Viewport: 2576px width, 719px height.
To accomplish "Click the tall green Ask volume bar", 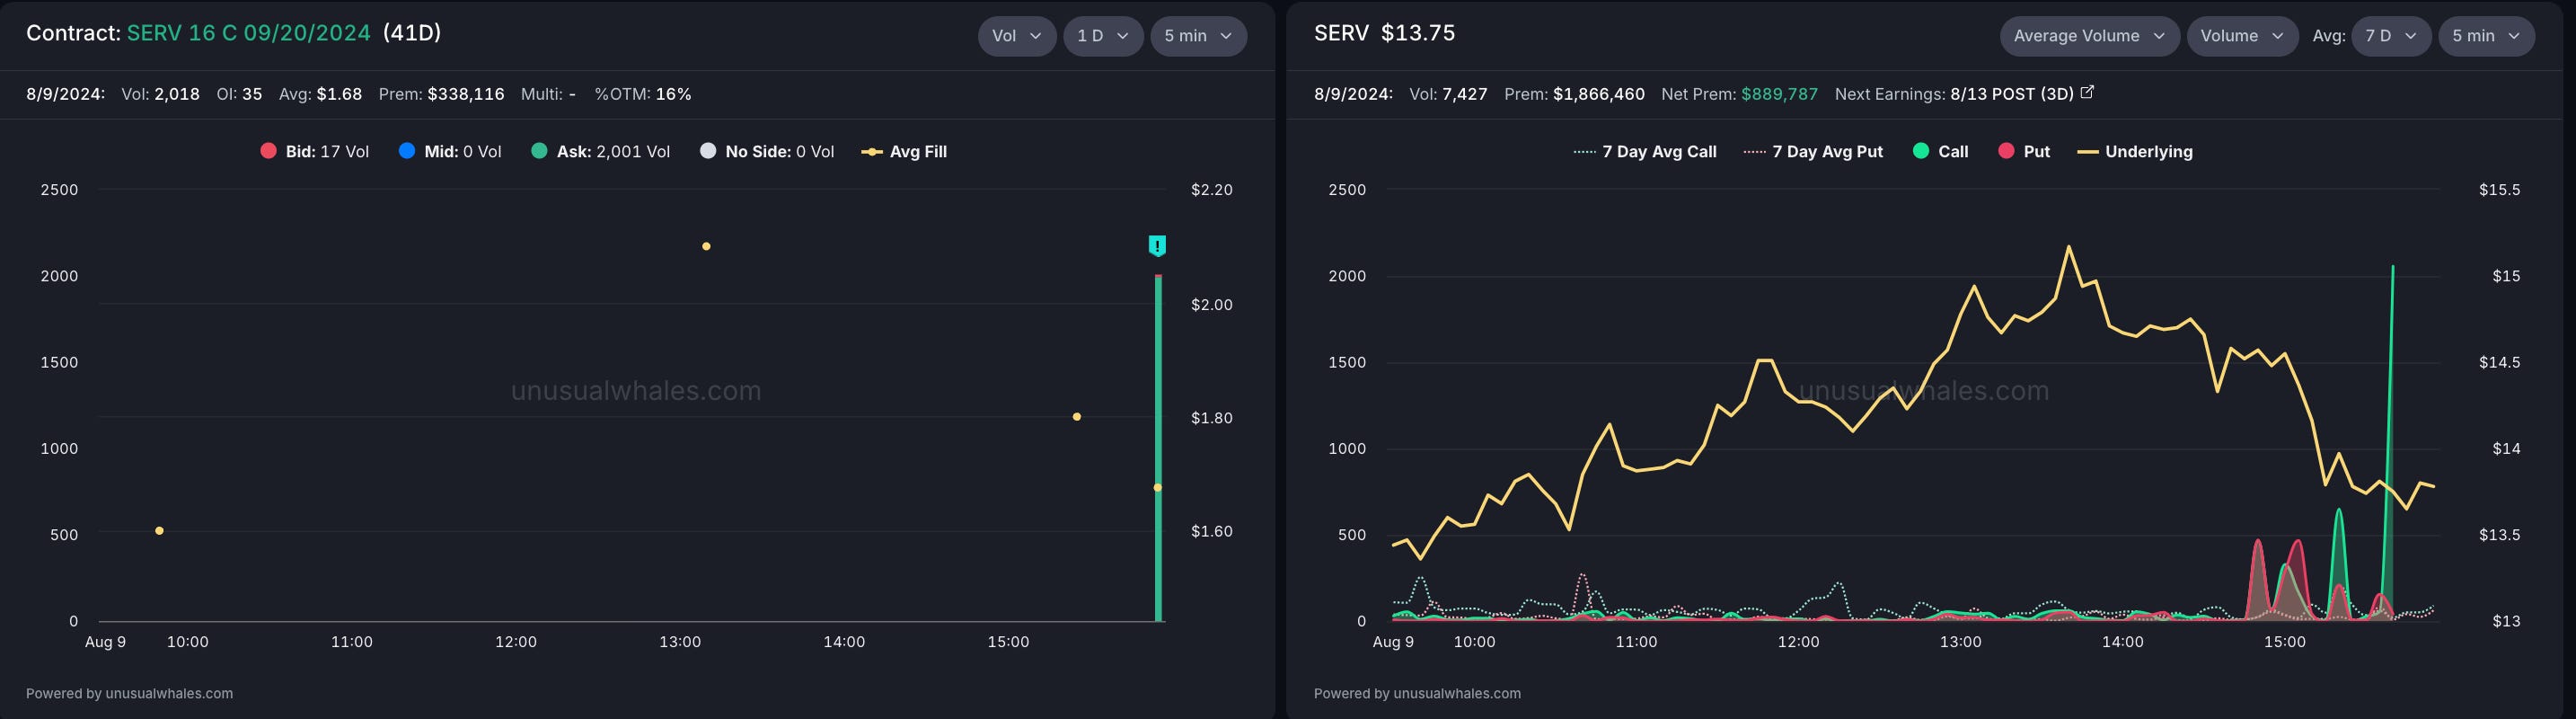I will pyautogui.click(x=1158, y=448).
